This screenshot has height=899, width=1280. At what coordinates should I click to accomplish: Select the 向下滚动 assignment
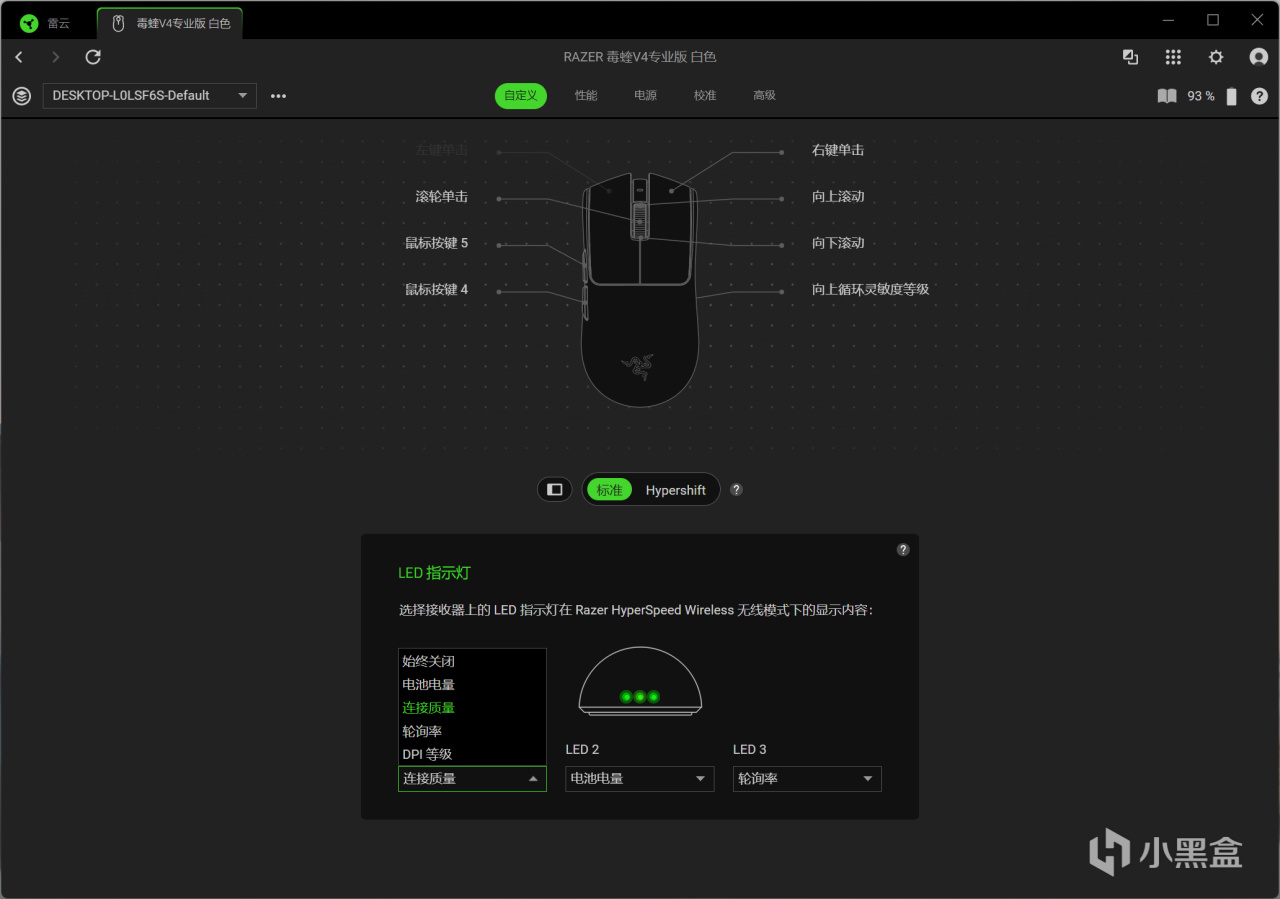point(838,243)
